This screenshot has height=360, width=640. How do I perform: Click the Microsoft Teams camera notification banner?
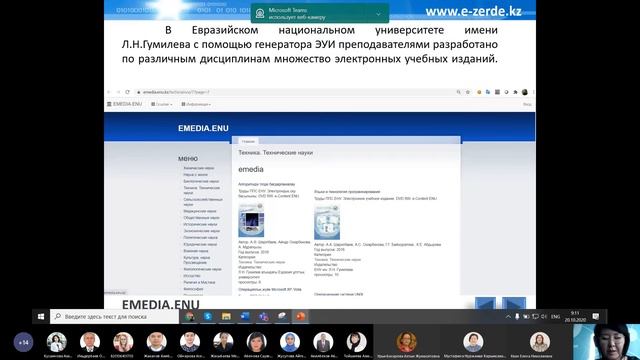click(320, 13)
